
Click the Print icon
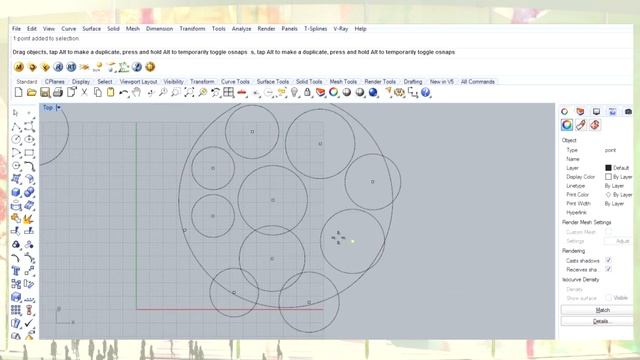point(58,93)
